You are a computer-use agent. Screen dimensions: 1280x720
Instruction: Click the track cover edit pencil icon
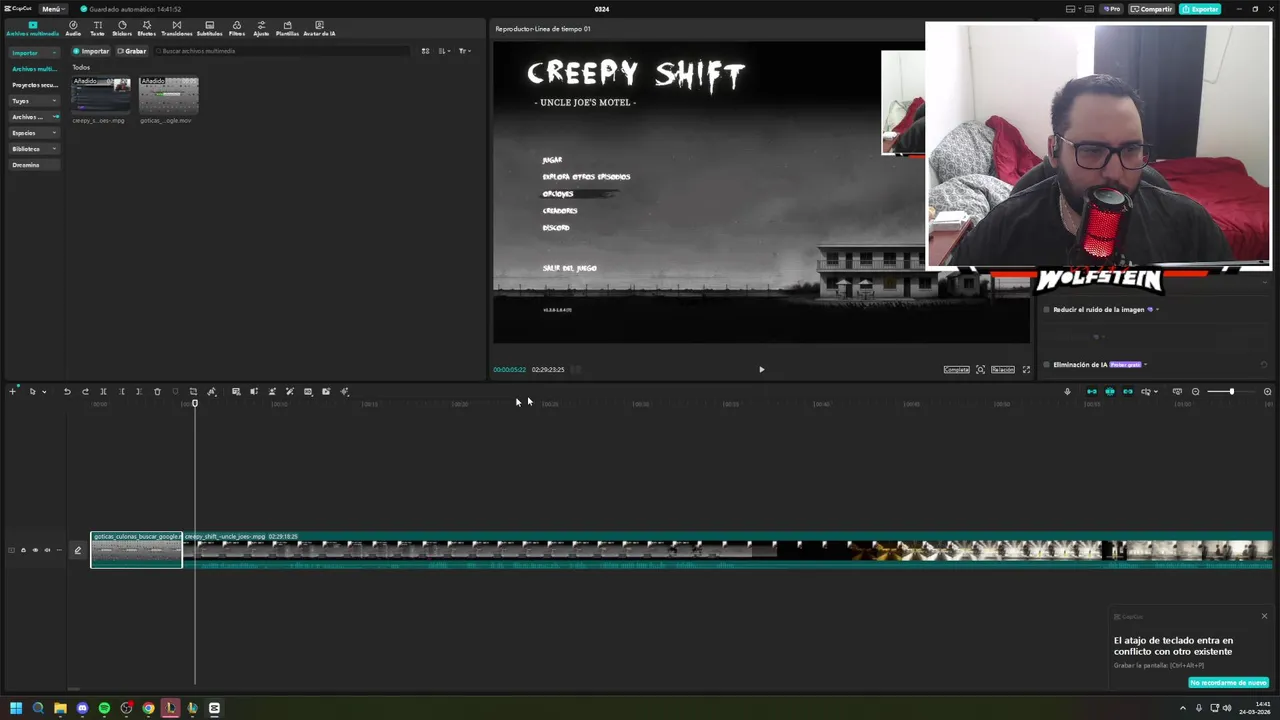(77, 550)
